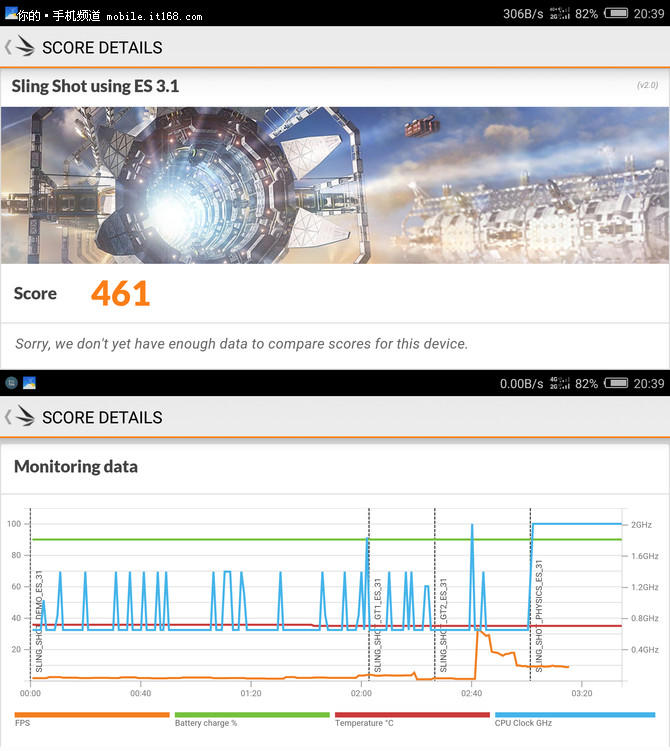Select the not enough data comparison message
Viewport: 670px width, 751px height.
click(241, 344)
